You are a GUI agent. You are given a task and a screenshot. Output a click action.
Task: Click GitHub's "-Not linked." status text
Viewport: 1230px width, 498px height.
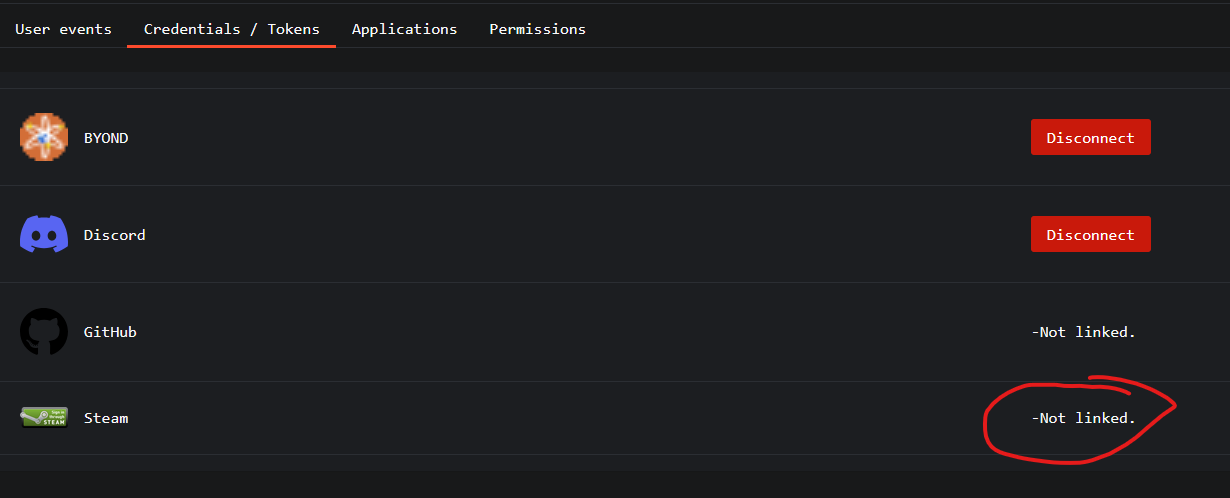1083,332
